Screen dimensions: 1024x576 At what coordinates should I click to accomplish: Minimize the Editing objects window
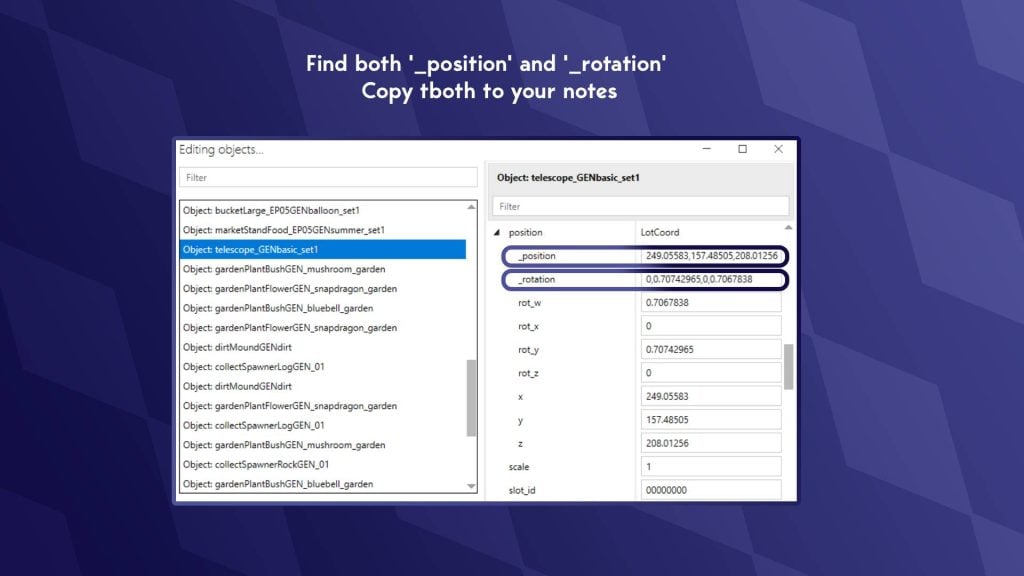click(x=706, y=149)
